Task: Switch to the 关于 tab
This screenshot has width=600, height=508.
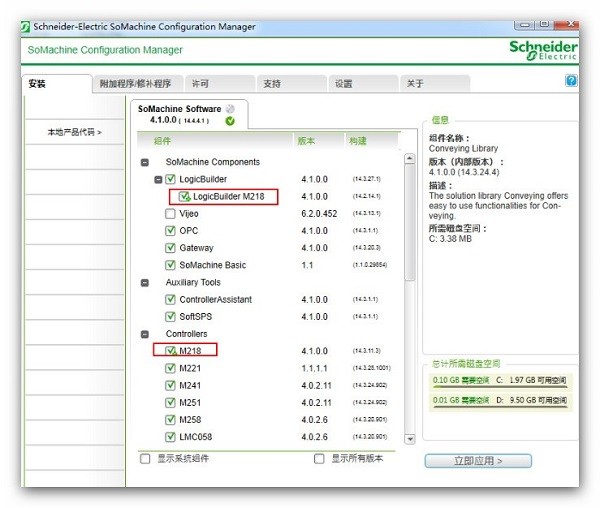Action: (x=435, y=83)
